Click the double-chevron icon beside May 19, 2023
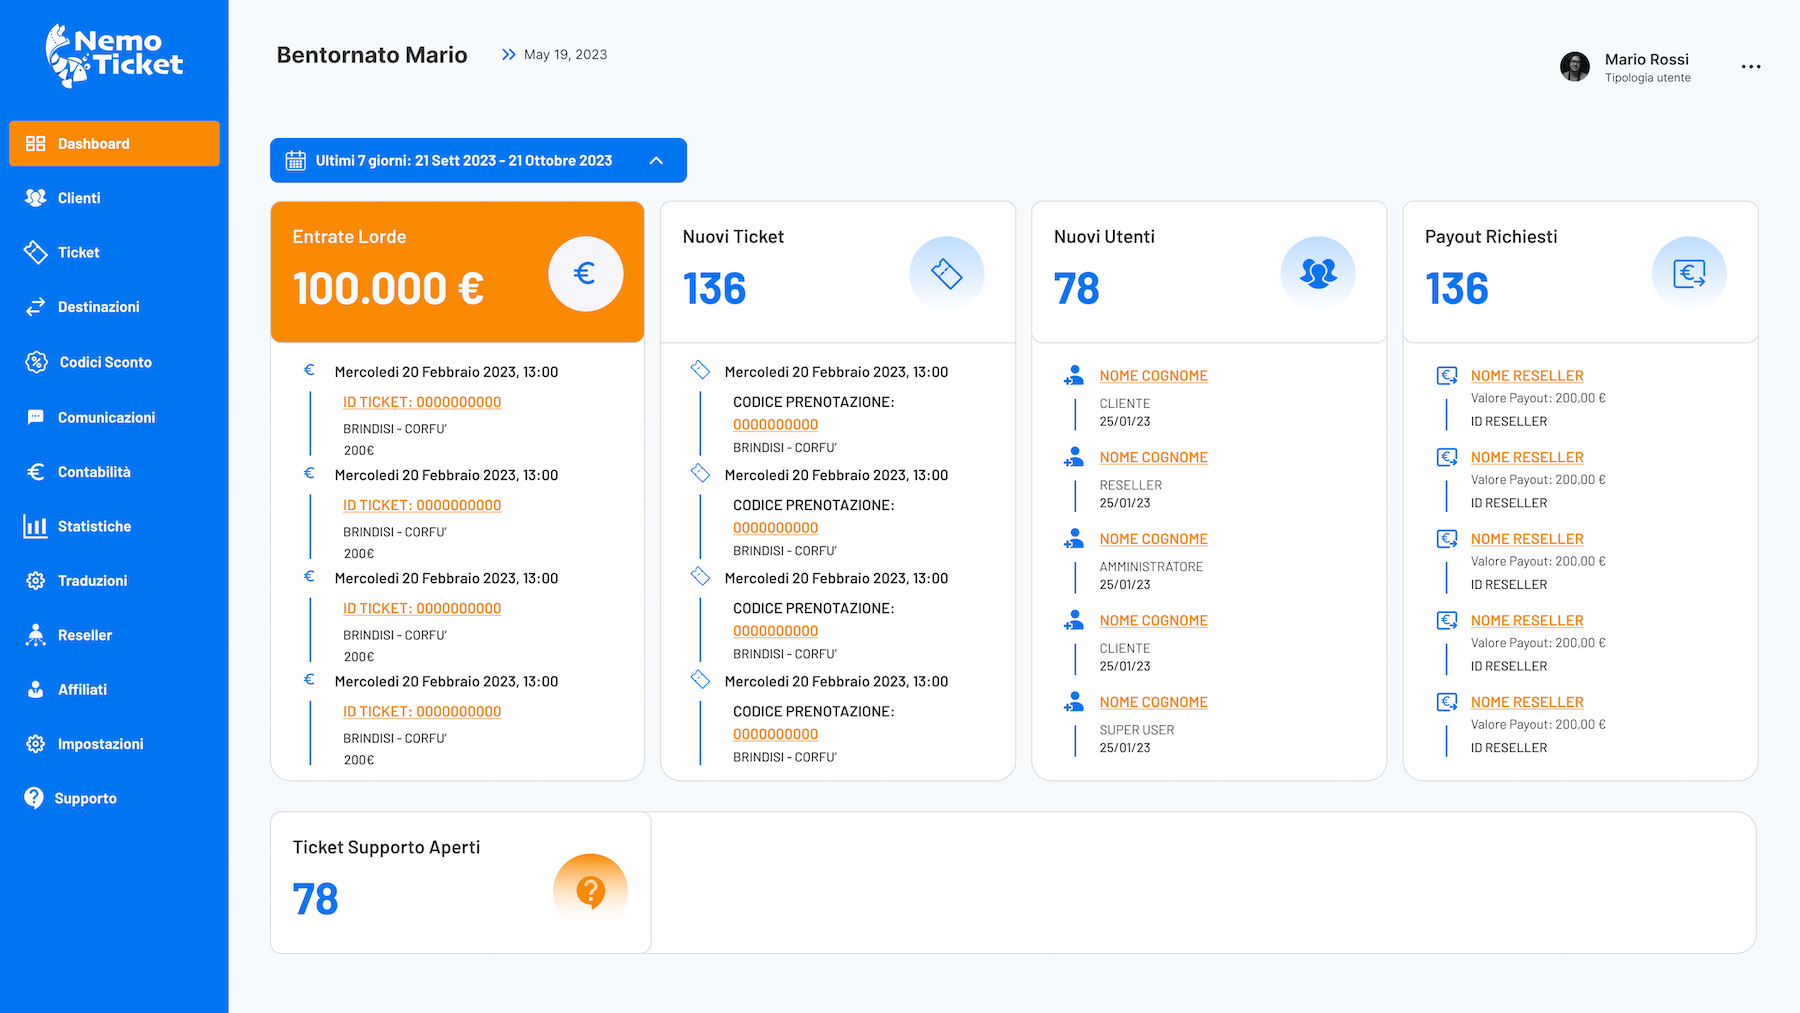Viewport: 1800px width, 1013px height. pos(509,55)
